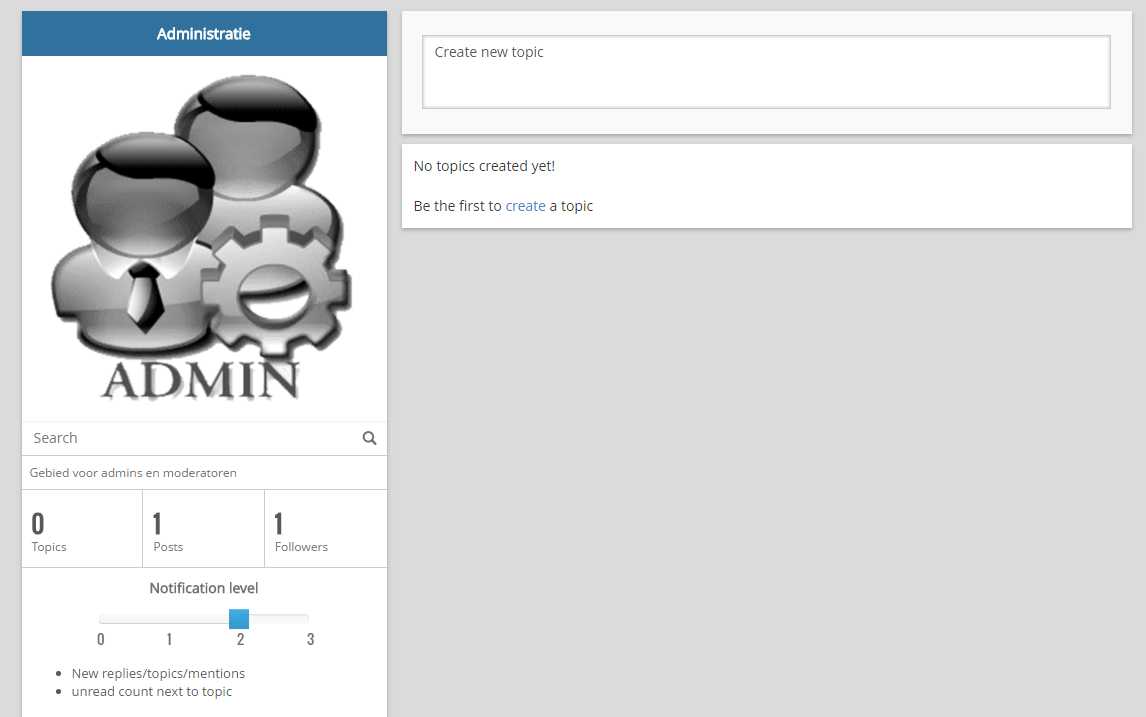Click the gear in the admin image
The height and width of the screenshot is (717, 1146).
(x=276, y=289)
